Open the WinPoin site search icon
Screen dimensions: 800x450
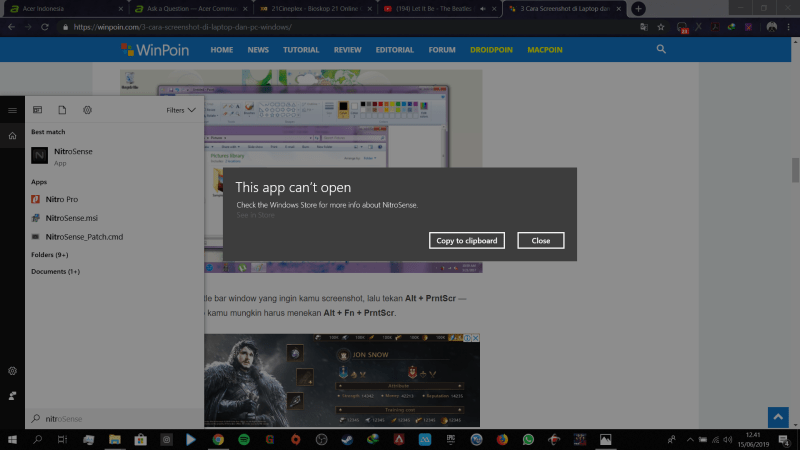point(661,49)
